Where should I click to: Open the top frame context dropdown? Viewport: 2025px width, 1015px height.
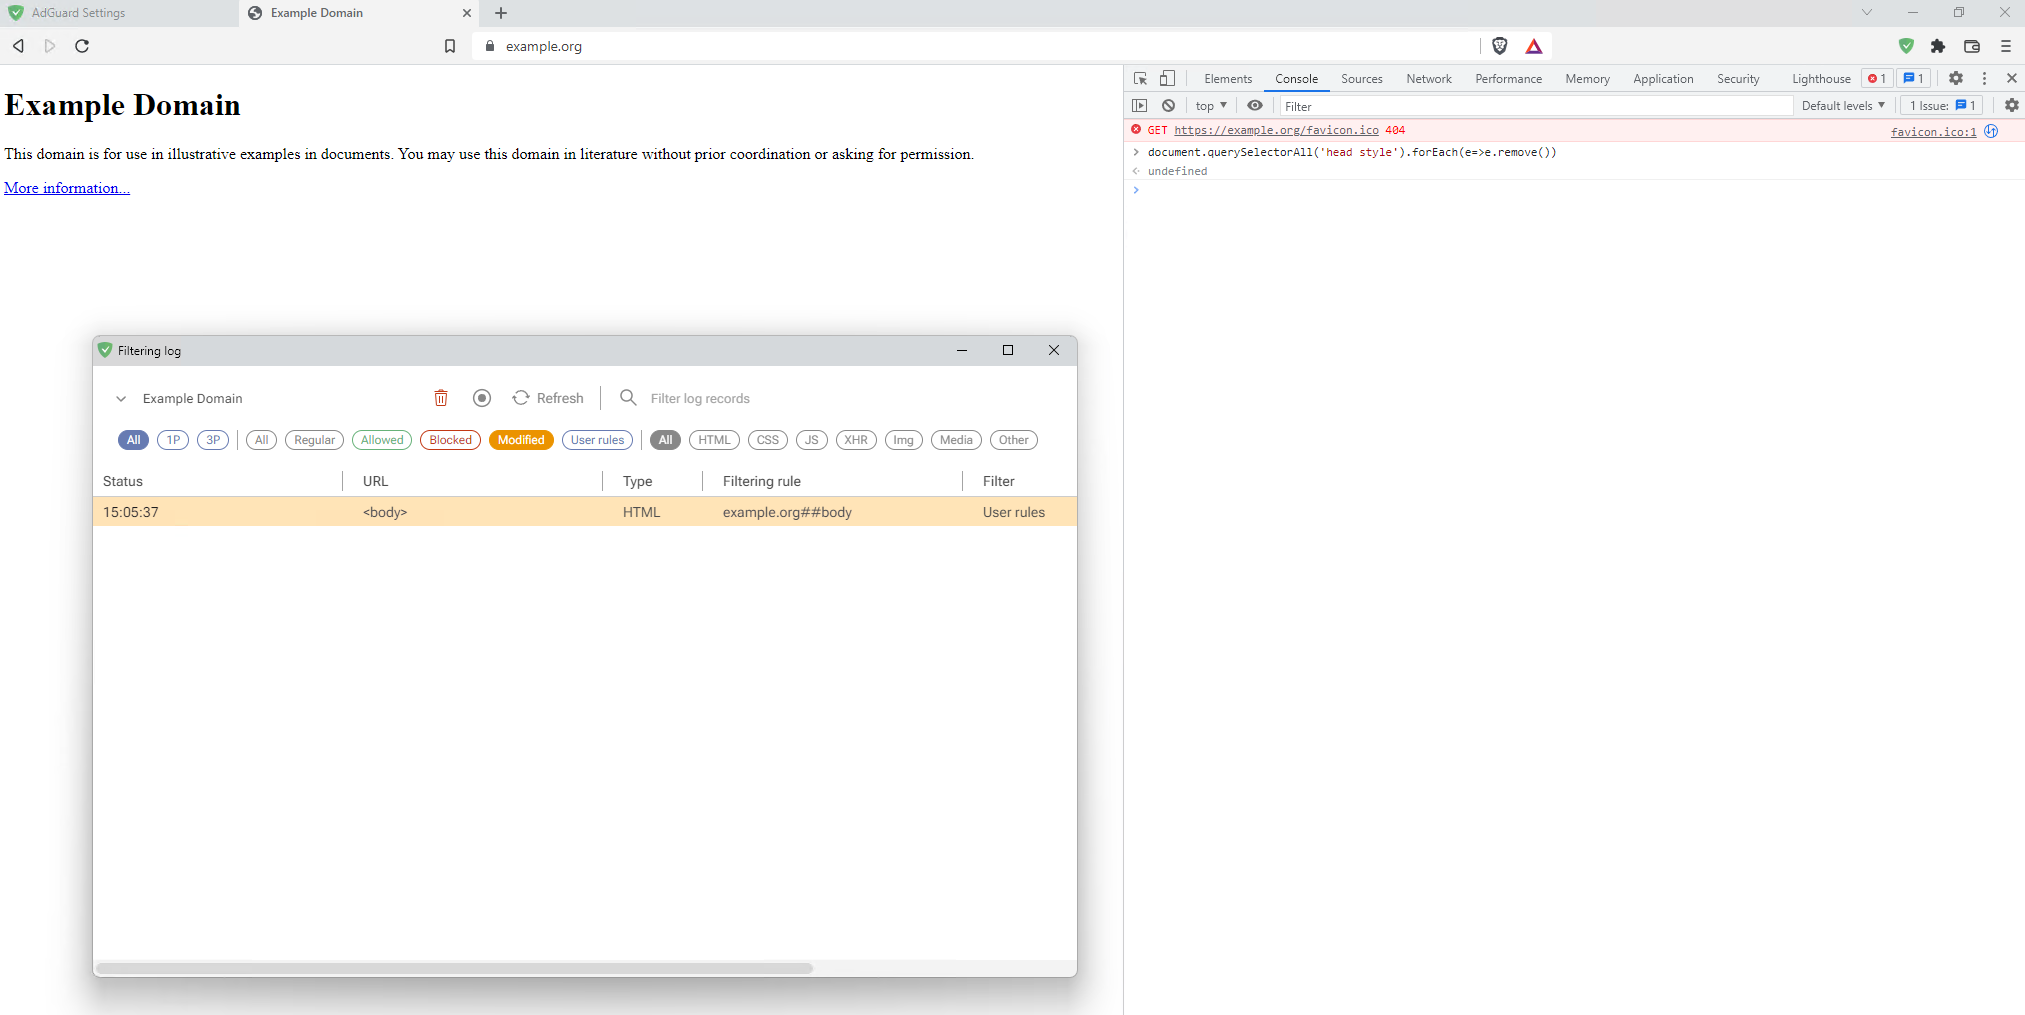click(1210, 105)
